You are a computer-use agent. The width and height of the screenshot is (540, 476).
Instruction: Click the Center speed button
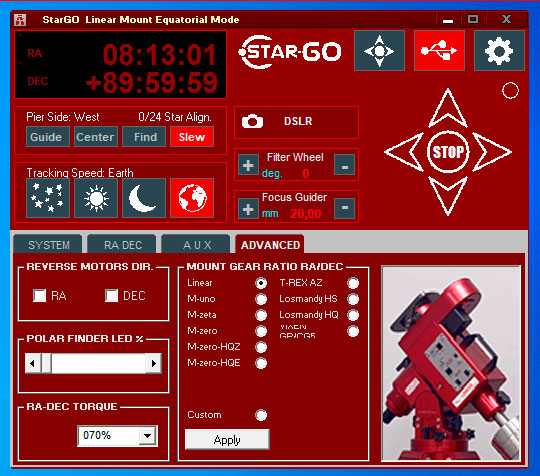(96, 137)
